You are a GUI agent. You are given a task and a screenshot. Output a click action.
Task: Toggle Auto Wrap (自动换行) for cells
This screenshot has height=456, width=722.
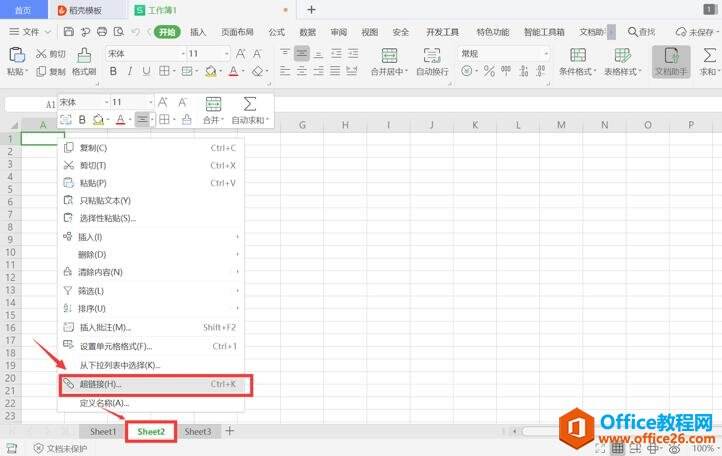pyautogui.click(x=431, y=54)
